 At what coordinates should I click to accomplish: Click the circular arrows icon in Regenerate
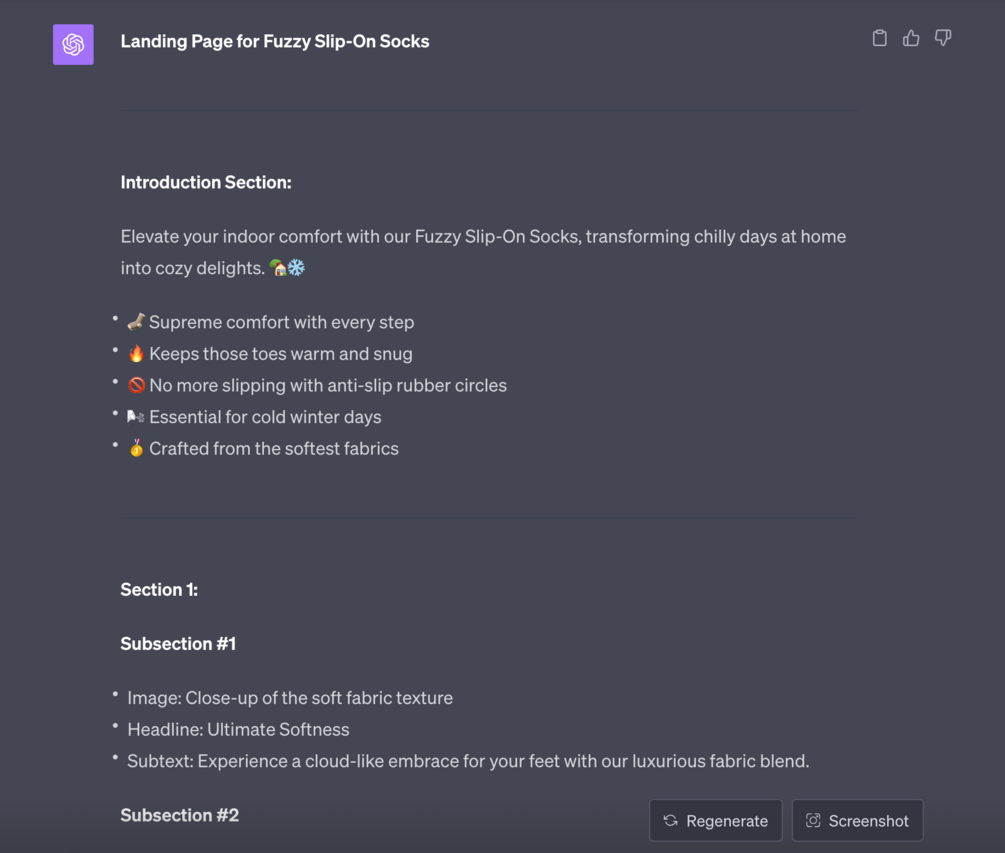tap(671, 821)
